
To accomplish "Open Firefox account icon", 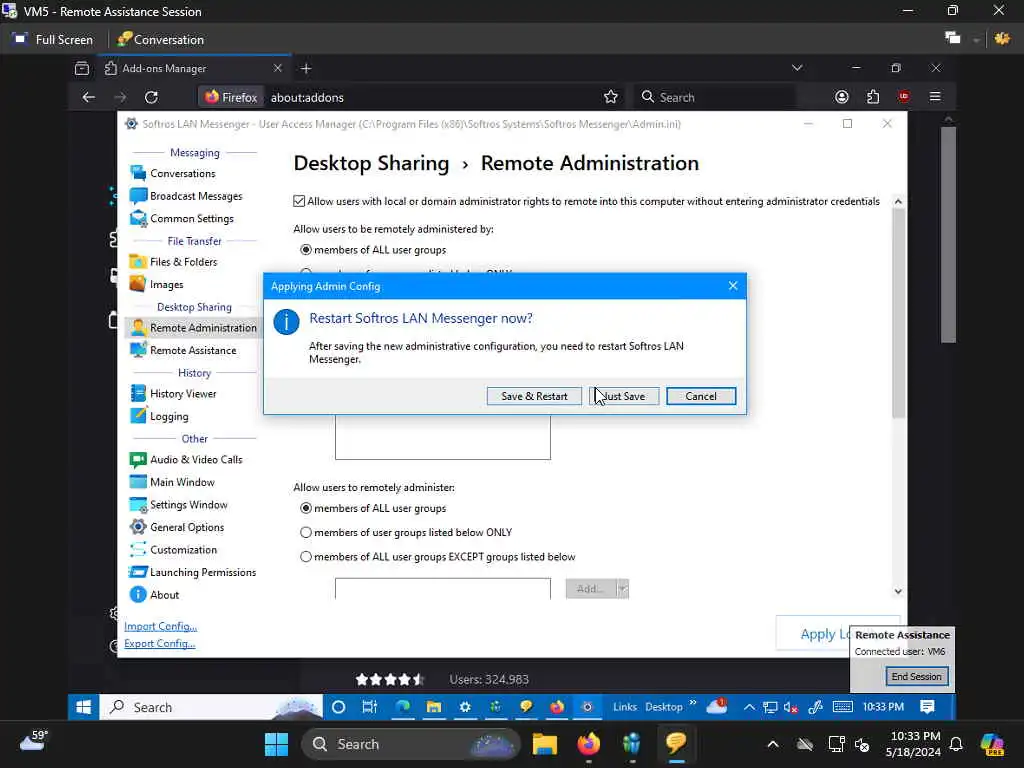I will pos(842,97).
